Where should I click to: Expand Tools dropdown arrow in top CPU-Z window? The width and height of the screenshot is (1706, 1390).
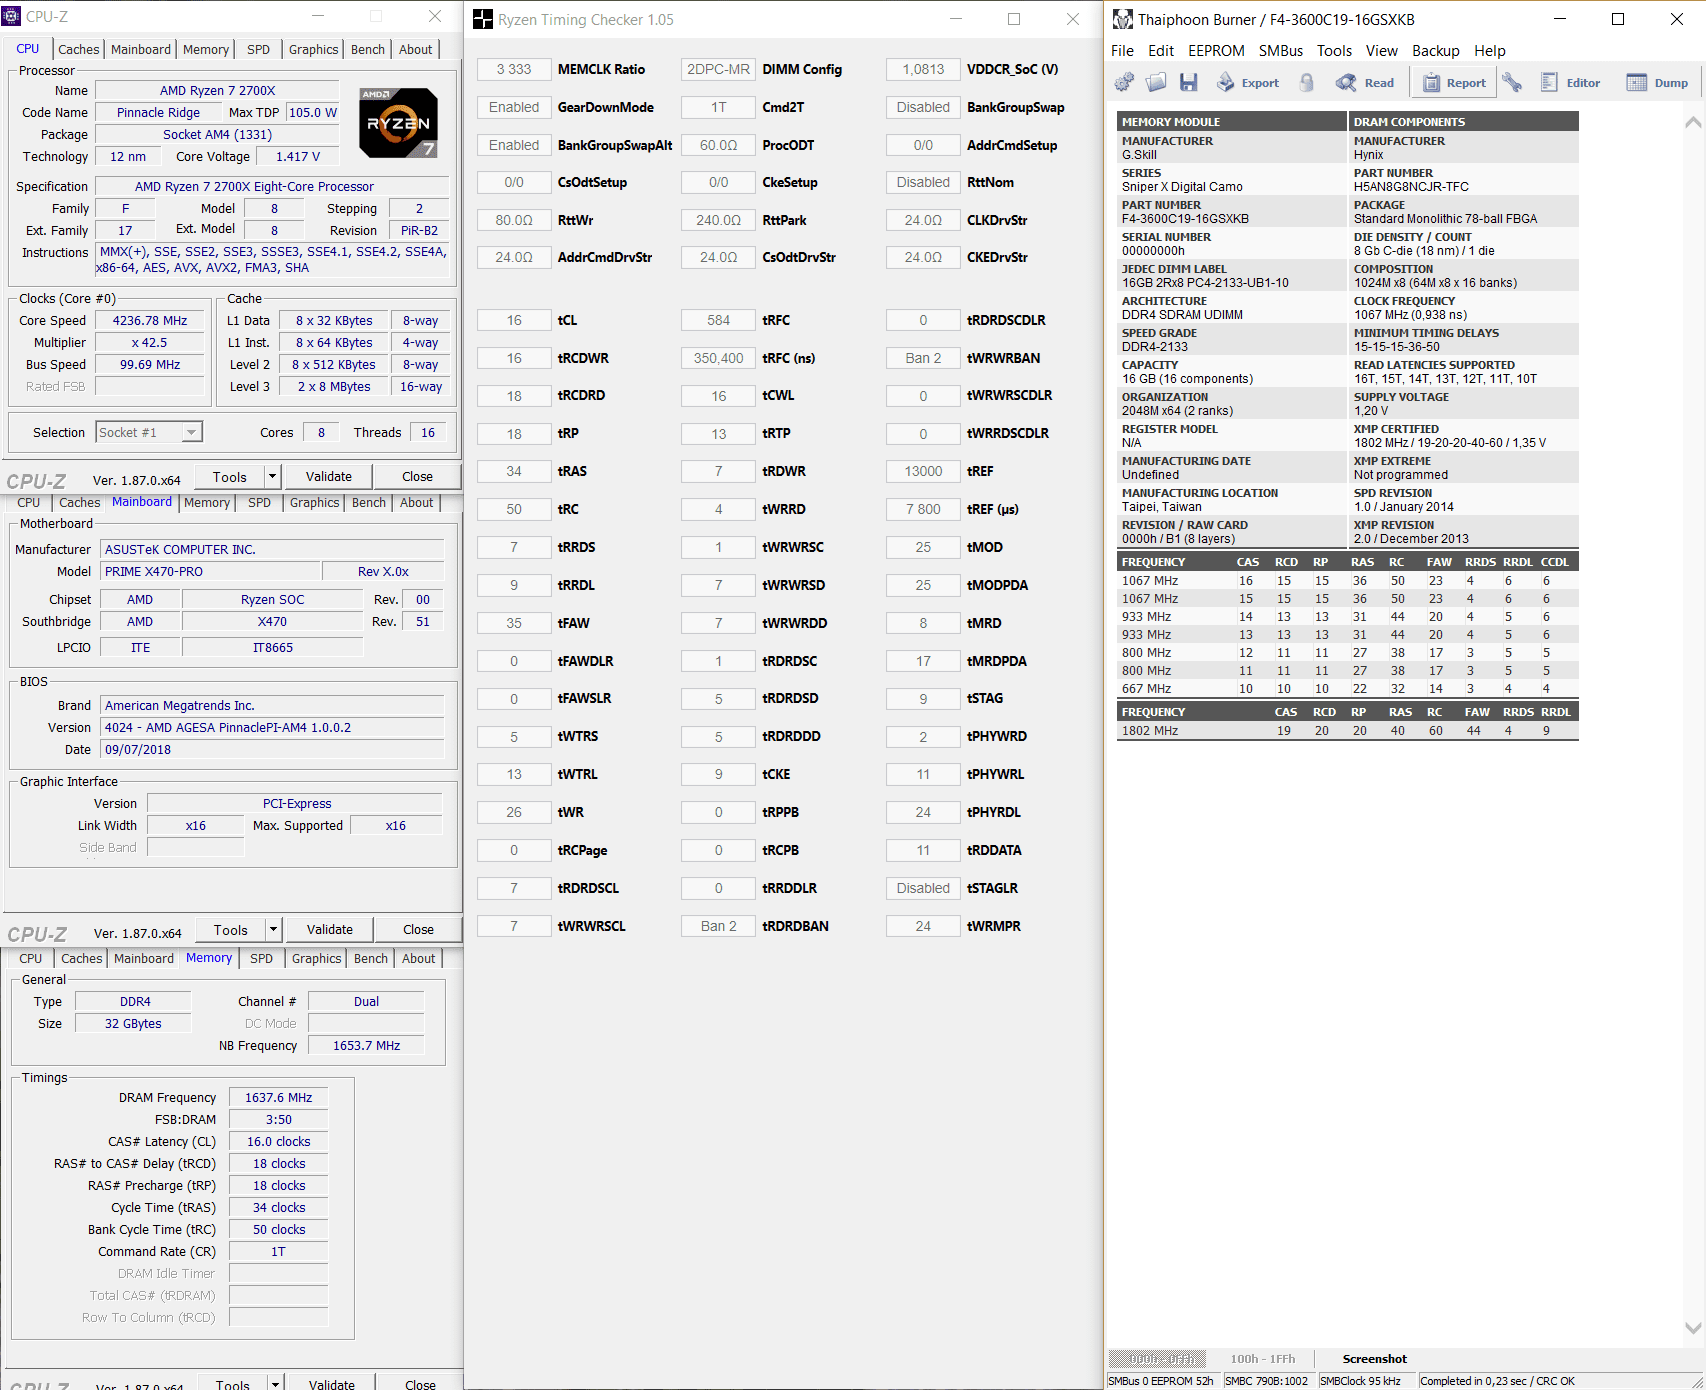tap(272, 477)
